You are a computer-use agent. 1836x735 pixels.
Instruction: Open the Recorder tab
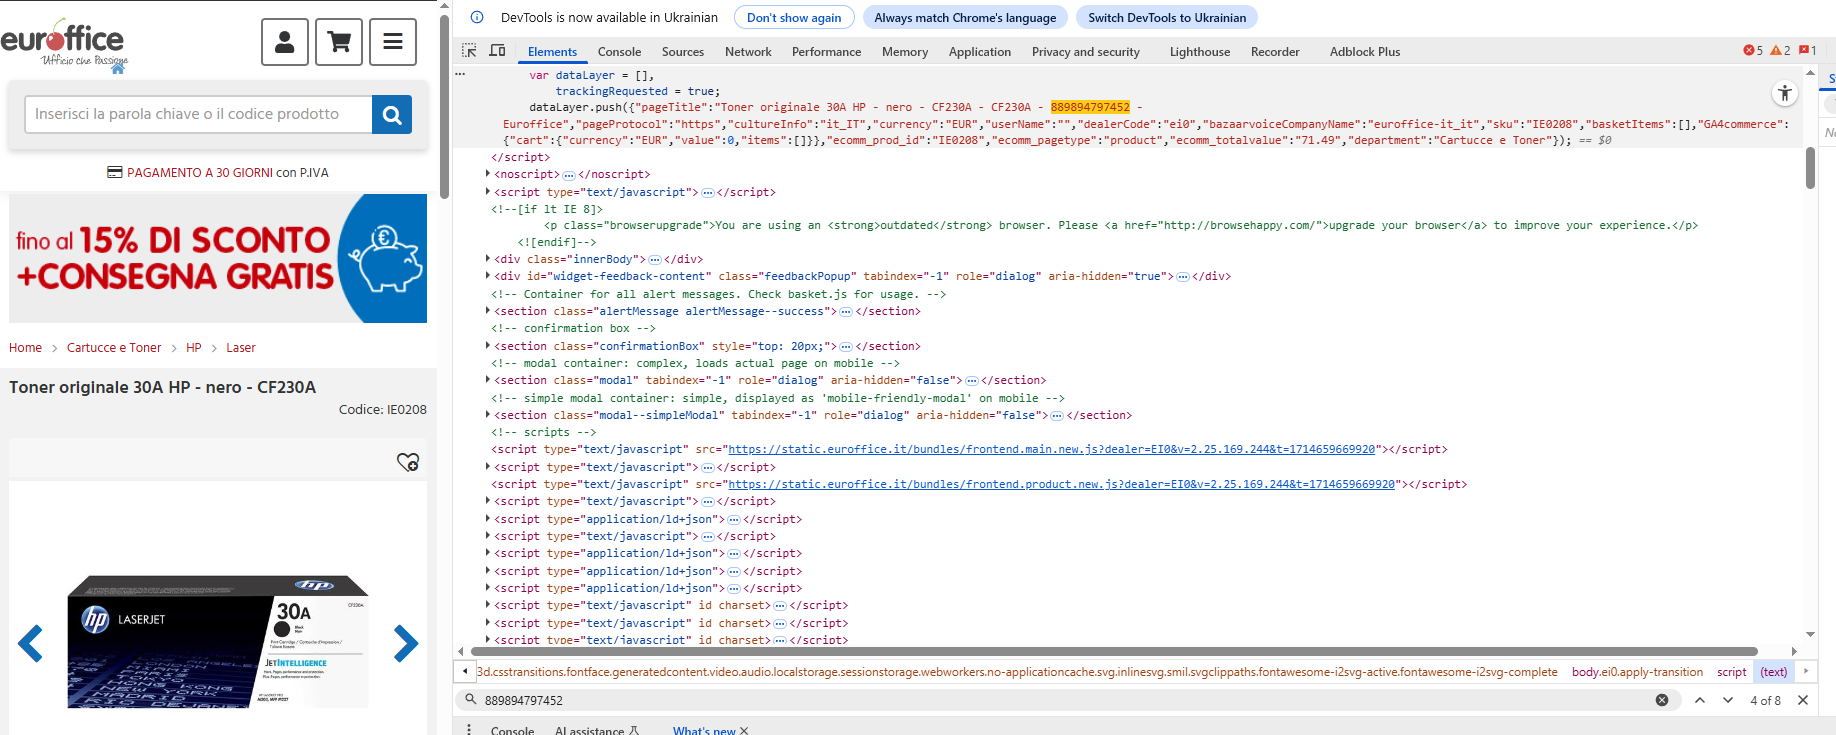tap(1275, 52)
